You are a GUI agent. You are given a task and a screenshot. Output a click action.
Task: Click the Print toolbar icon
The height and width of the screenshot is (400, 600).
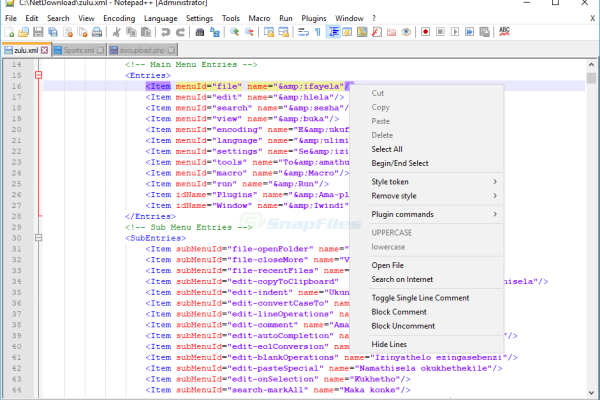(x=99, y=32)
